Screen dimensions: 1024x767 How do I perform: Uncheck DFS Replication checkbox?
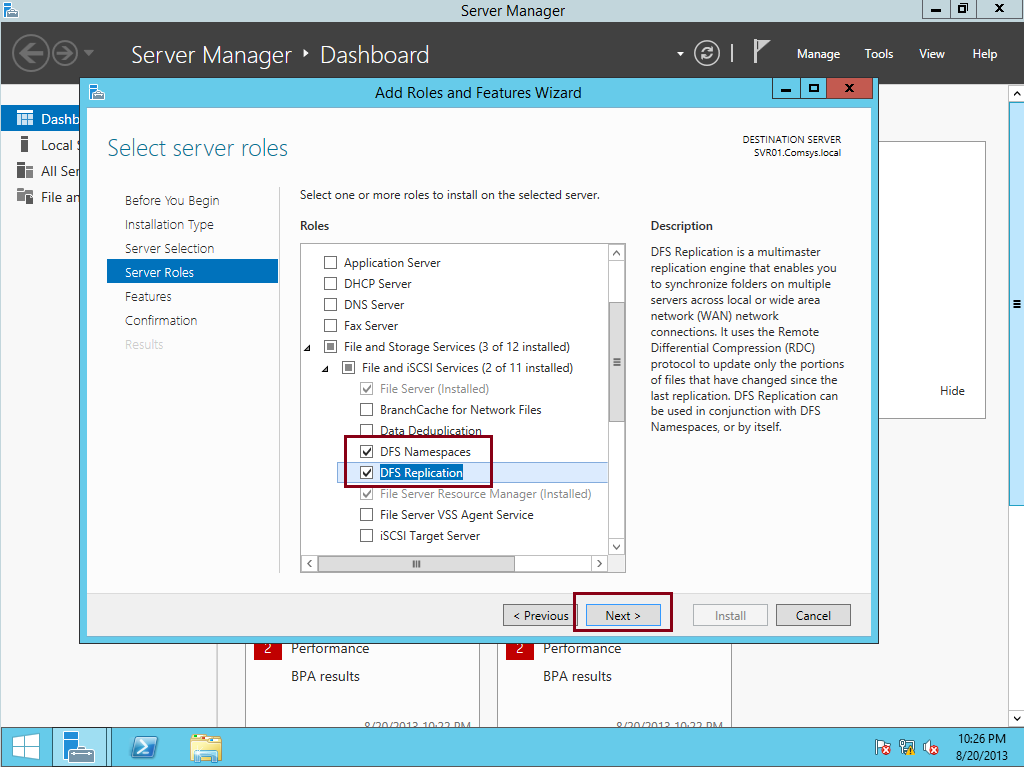[366, 472]
